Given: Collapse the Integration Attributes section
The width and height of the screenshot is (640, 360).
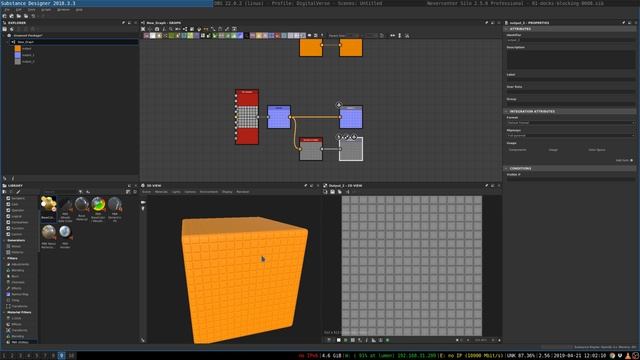Looking at the screenshot, I should coord(506,111).
